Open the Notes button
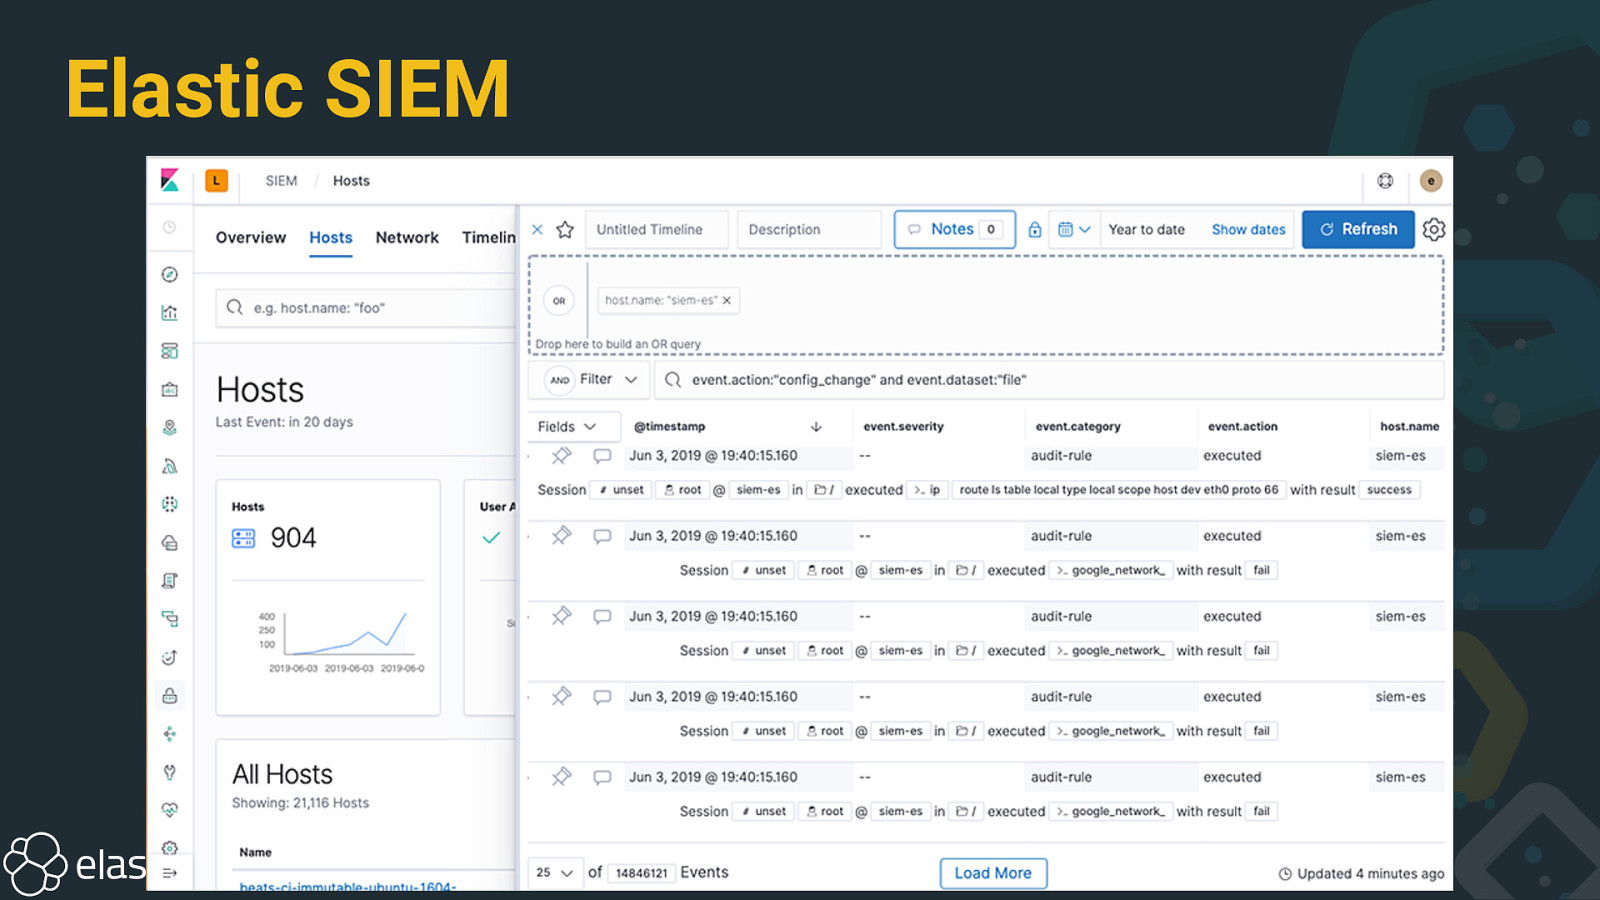Viewport: 1600px width, 900px height. point(955,229)
